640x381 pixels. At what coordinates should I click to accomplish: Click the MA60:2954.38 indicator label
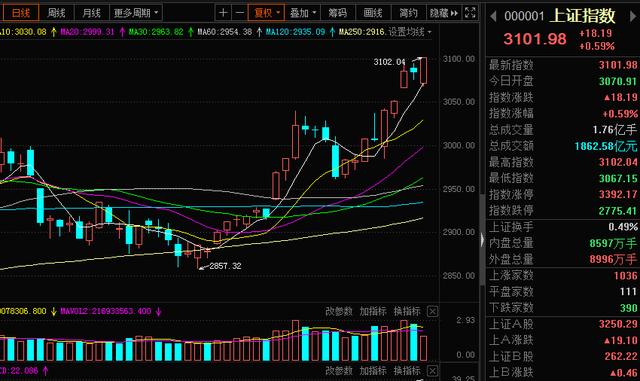coord(225,32)
